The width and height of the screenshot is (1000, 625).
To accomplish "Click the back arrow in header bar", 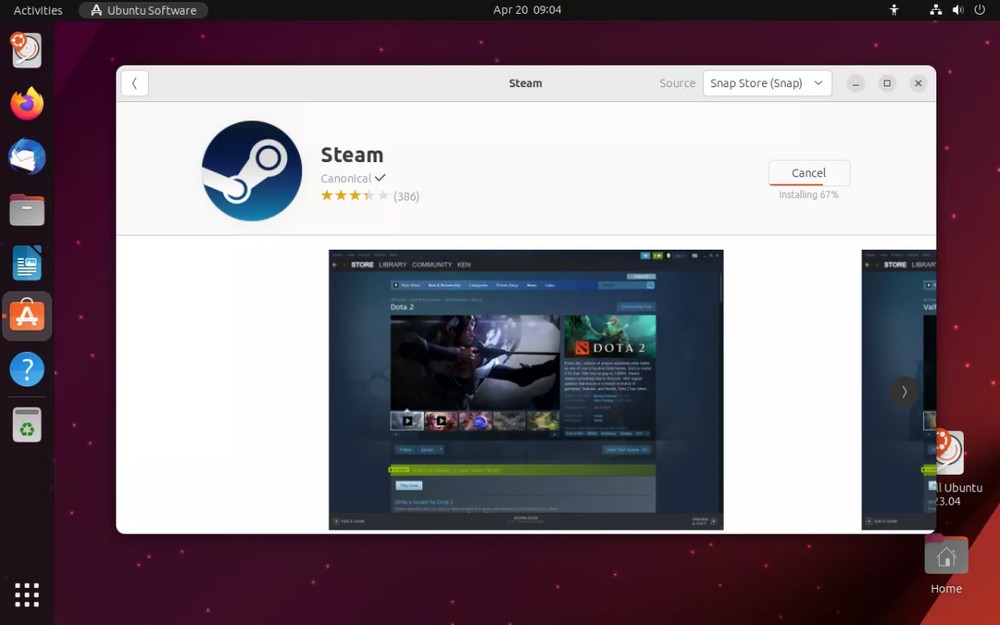I will click(x=134, y=83).
